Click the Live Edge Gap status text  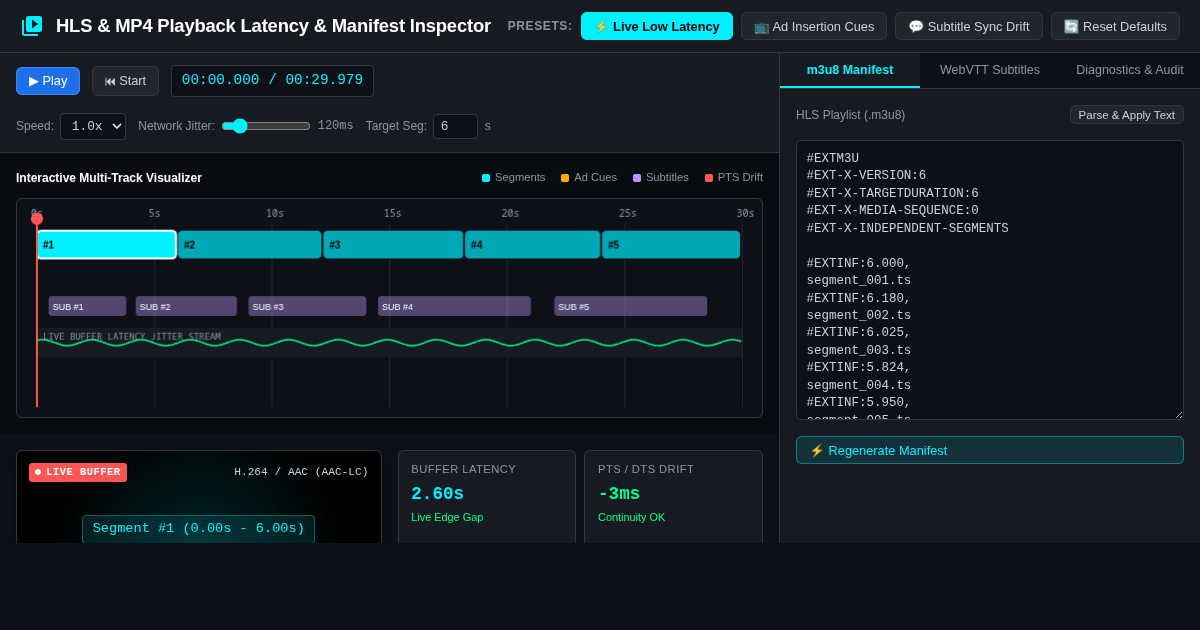(447, 517)
